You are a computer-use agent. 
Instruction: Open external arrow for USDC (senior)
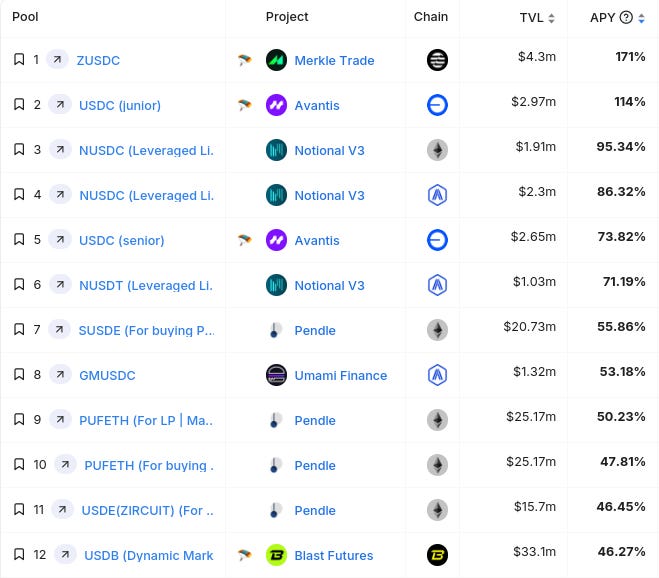tap(60, 239)
